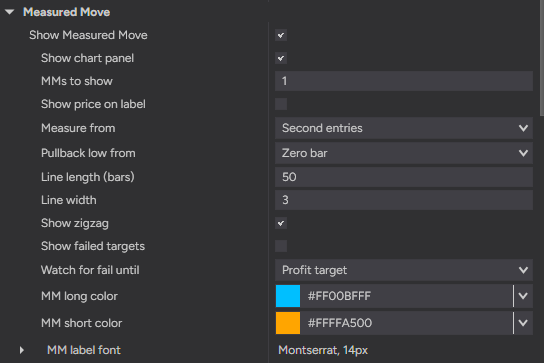Select the Show price on label text
Screen dimensions: 544x363
(93, 104)
